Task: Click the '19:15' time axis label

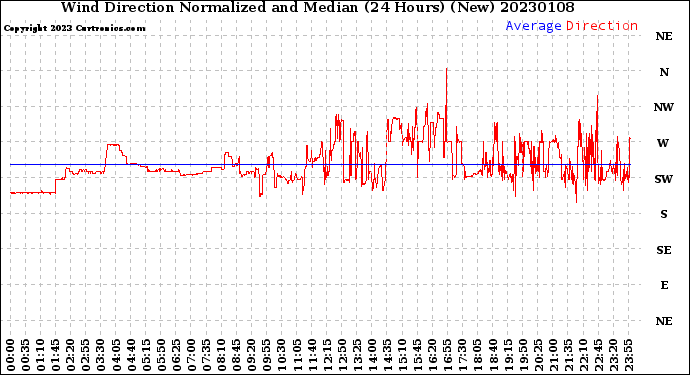Action: point(507,355)
